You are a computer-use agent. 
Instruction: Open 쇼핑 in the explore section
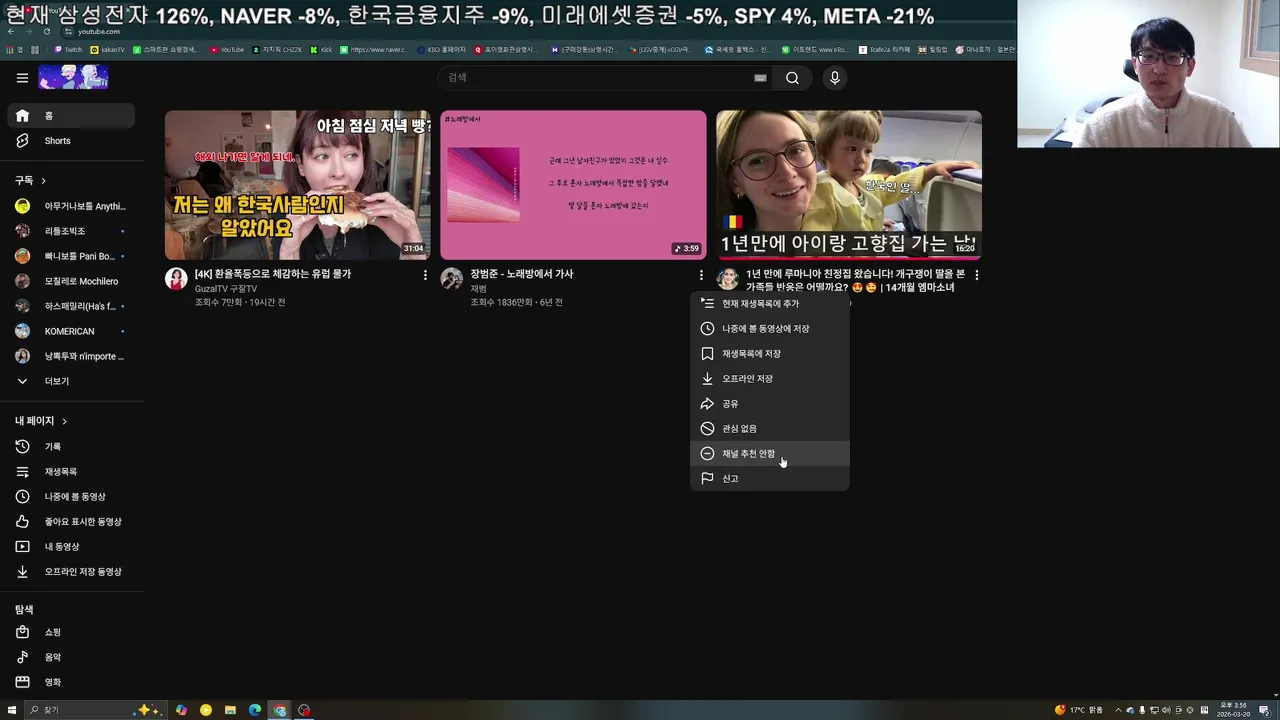point(70,632)
